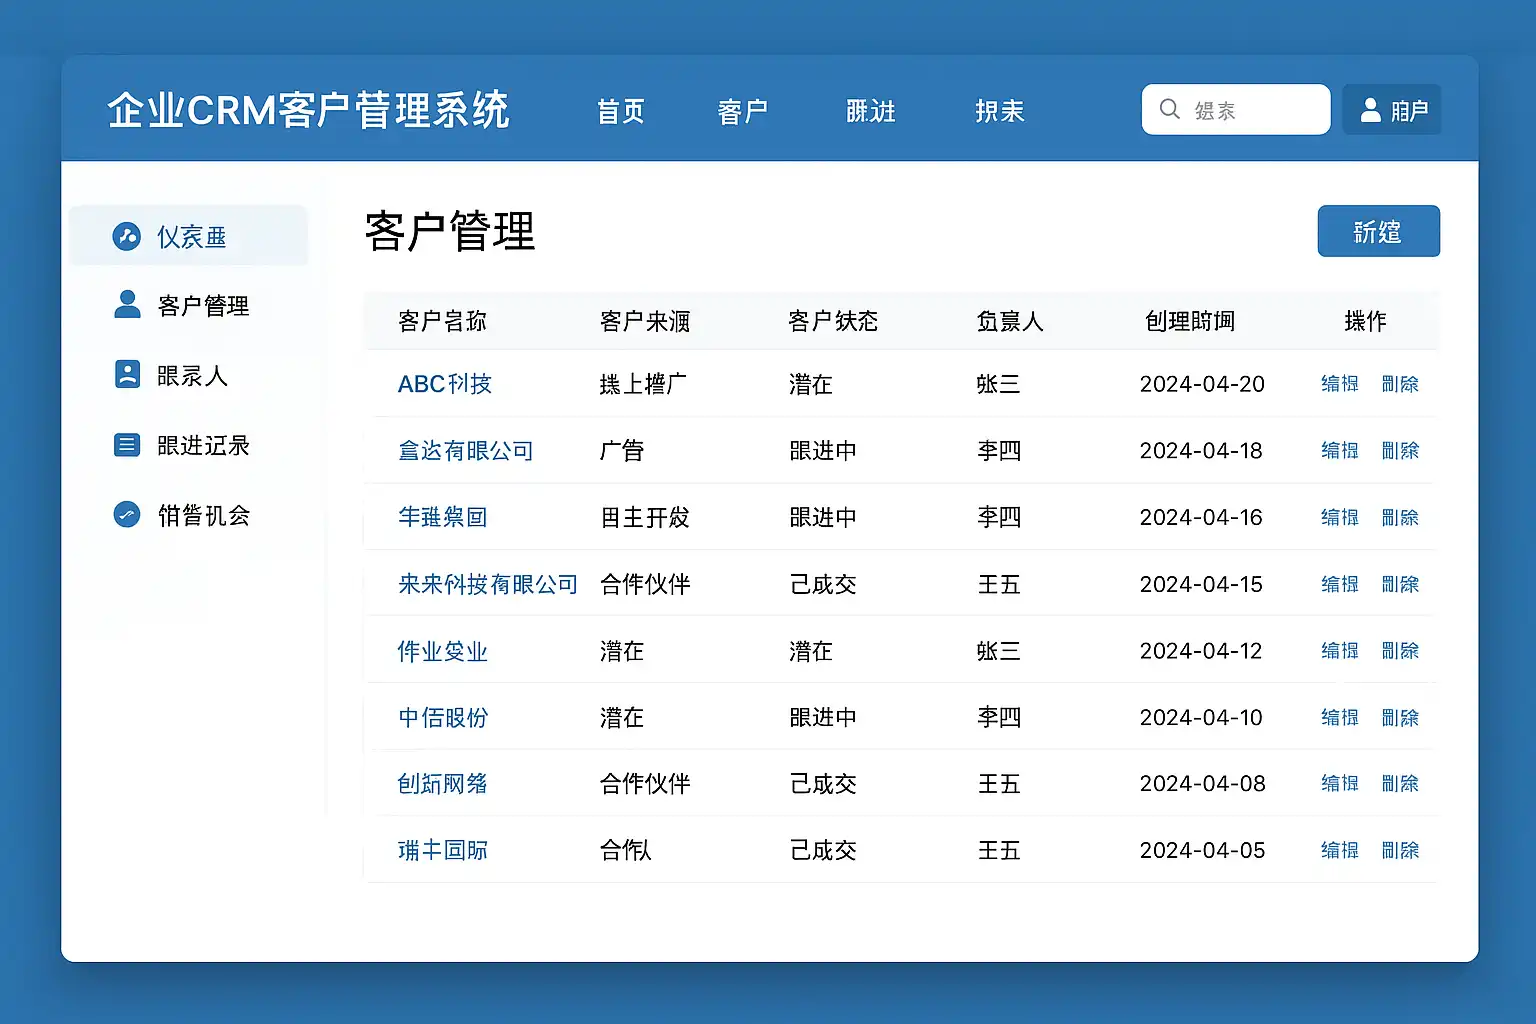Click the list icon beside 跟进记录 in sidebar

(127, 444)
